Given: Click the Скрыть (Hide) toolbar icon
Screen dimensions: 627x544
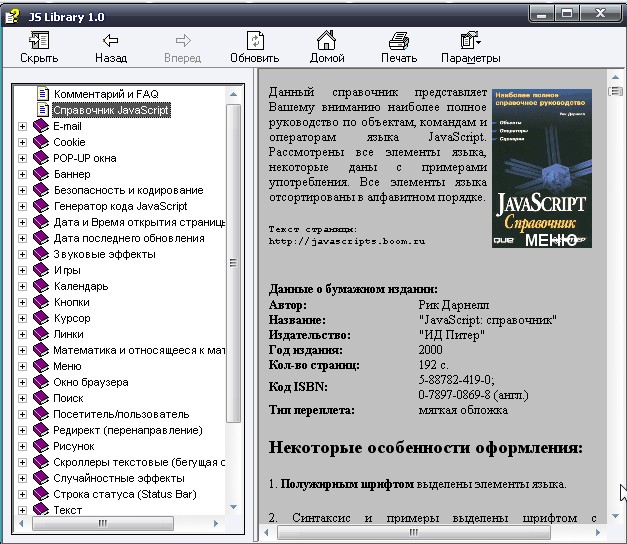Looking at the screenshot, I should pos(39,40).
